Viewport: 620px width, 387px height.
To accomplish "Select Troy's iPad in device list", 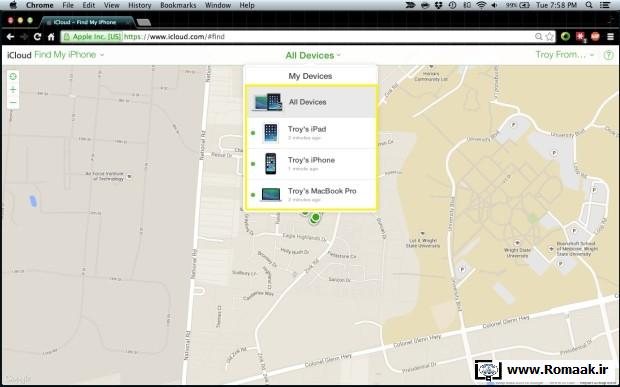I will 311,133.
